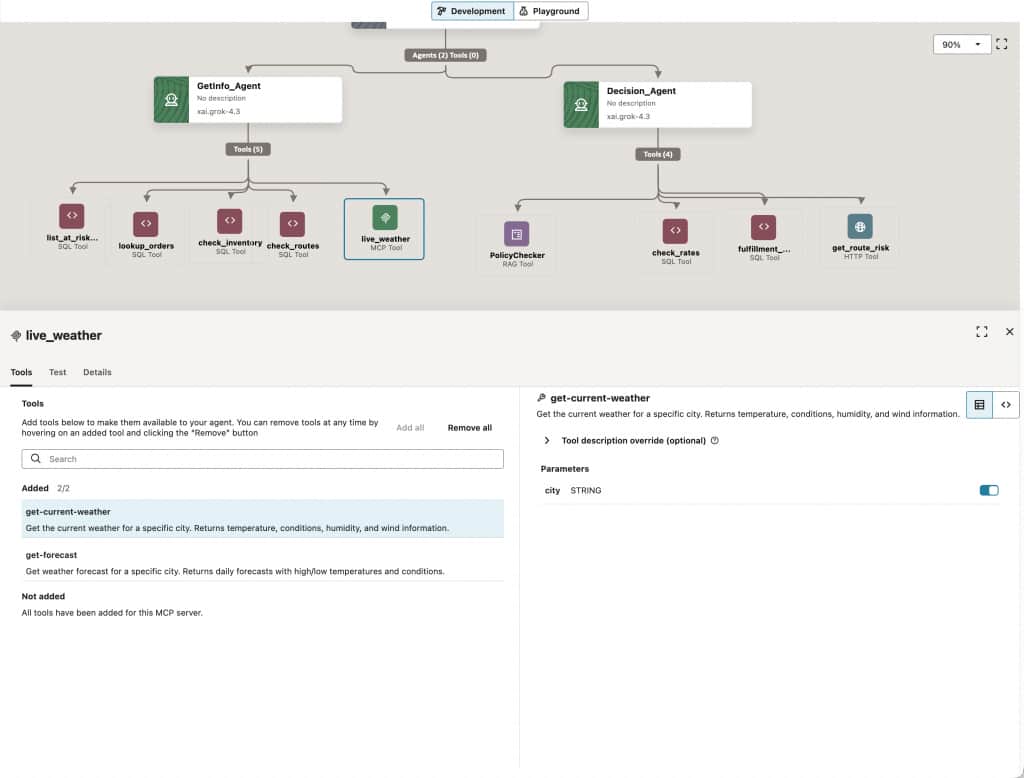The height and width of the screenshot is (778, 1024).
Task: Open the Test tab
Action: click(57, 372)
